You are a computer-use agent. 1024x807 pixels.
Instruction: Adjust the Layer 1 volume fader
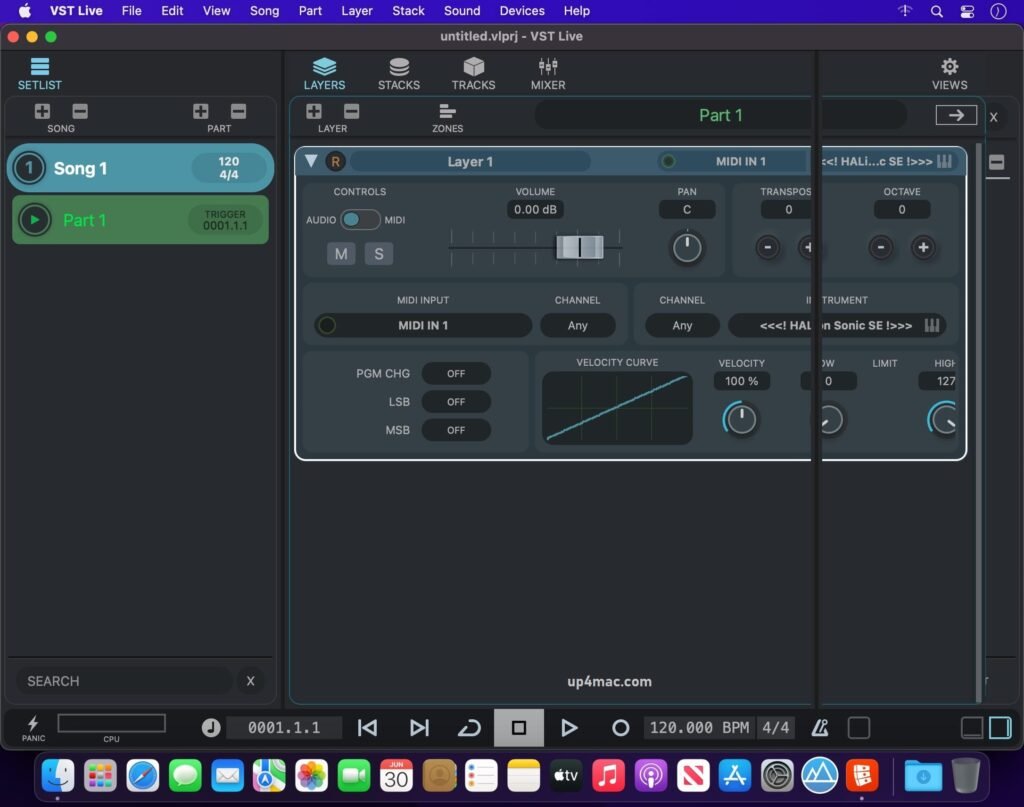pyautogui.click(x=580, y=248)
